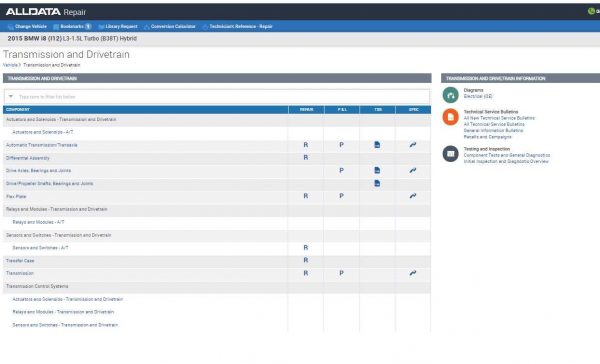Open Repair icon for Sensors and Switches - A/T

tap(306, 248)
